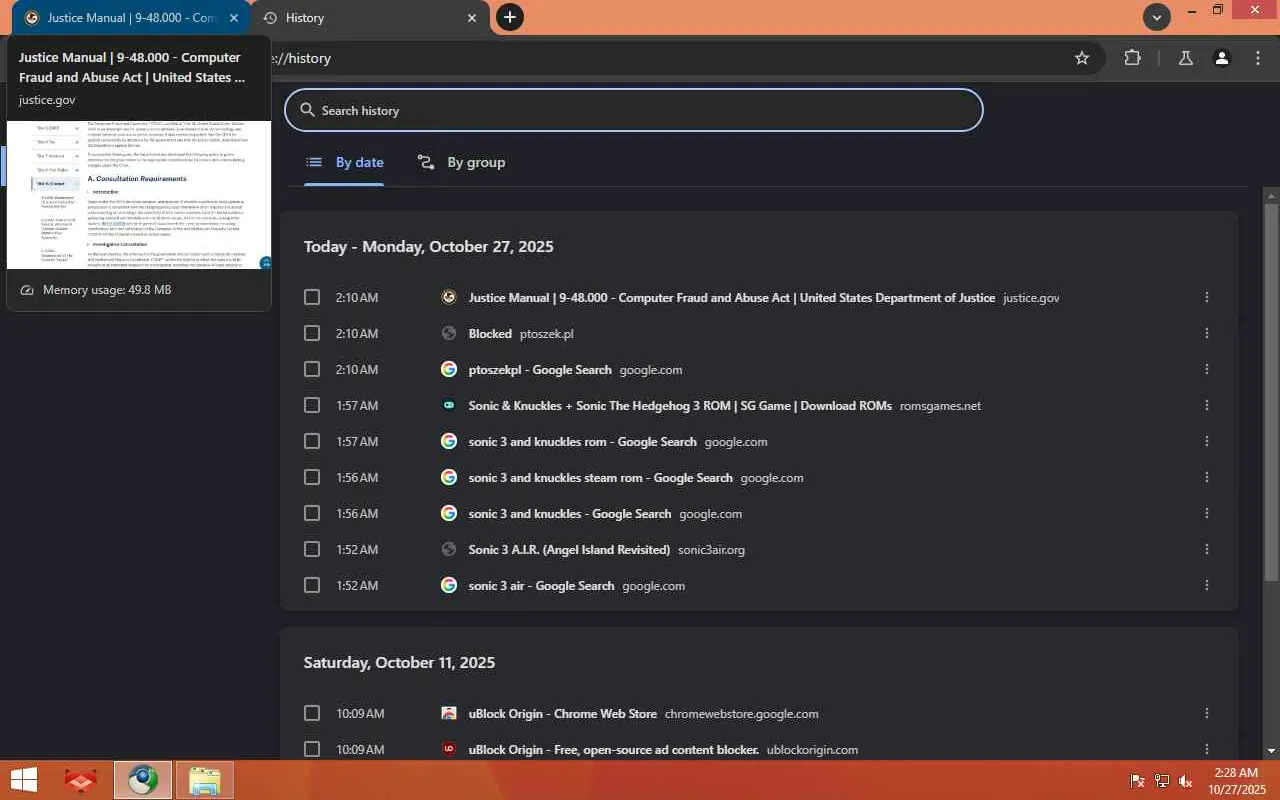Open a new tab with the plus button
Viewport: 1280px width, 800px height.
pos(510,17)
